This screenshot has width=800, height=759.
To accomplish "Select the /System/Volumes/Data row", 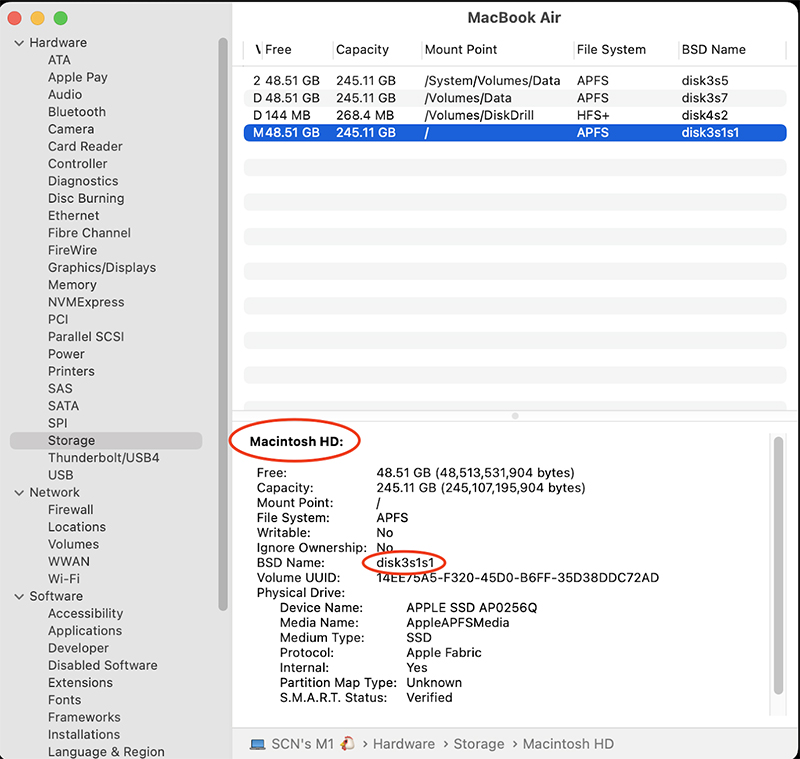I will click(x=515, y=81).
